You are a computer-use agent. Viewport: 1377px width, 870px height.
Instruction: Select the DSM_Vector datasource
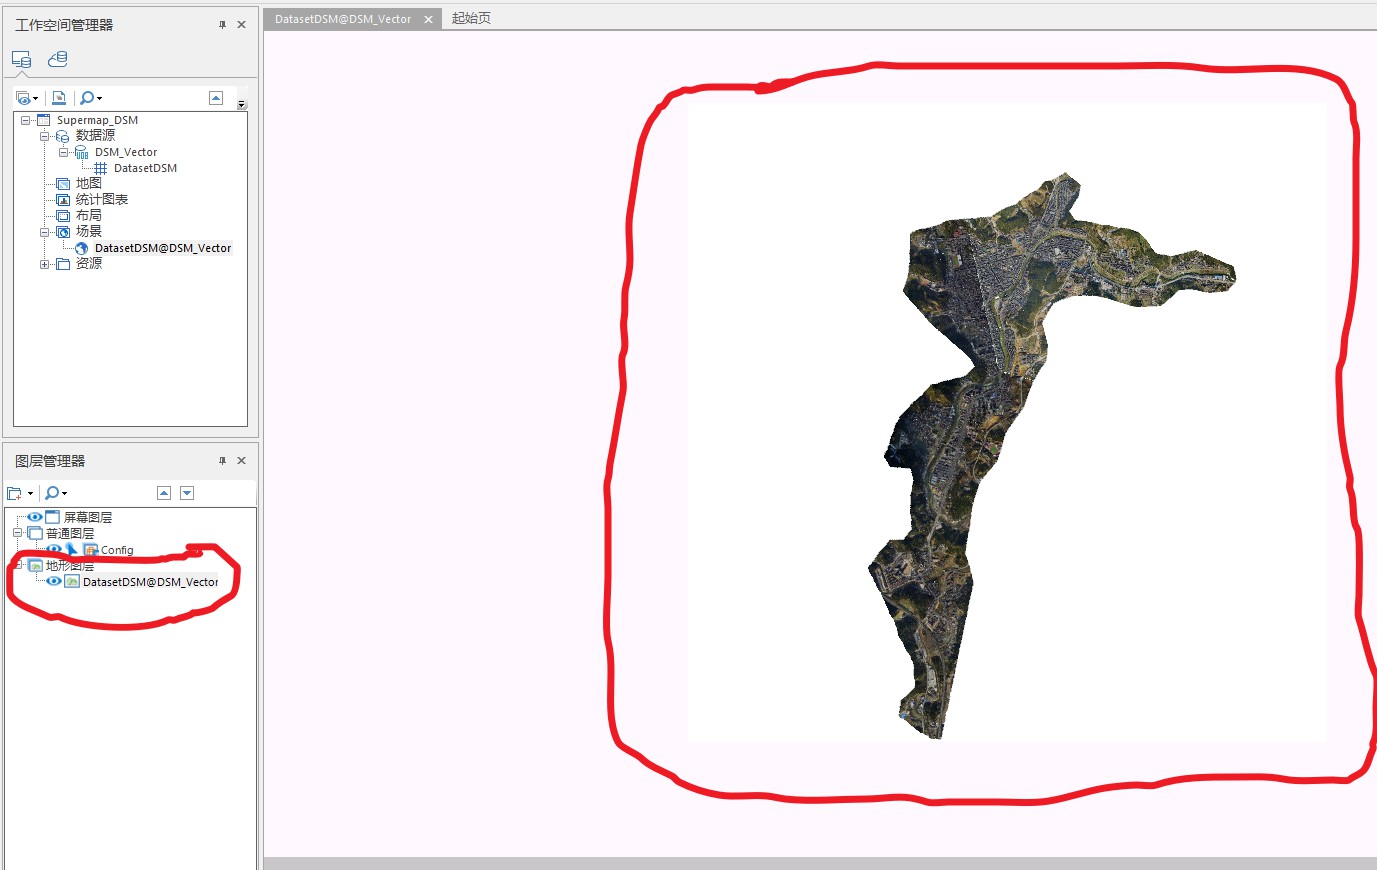pyautogui.click(x=126, y=152)
